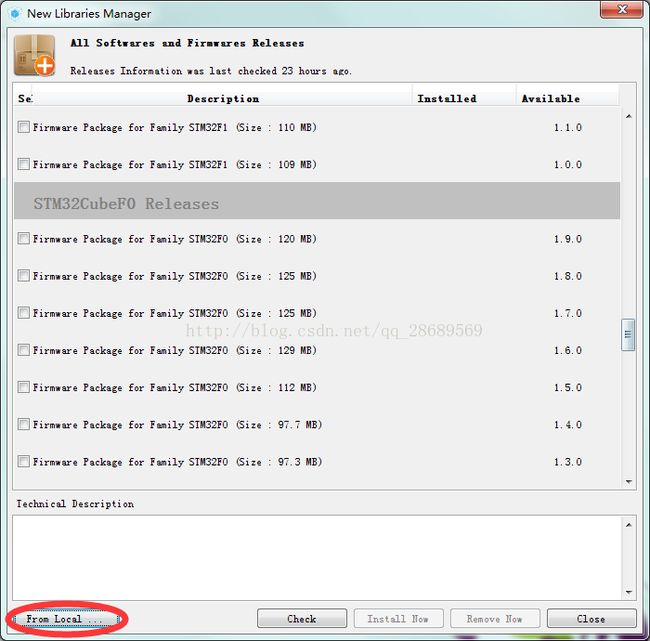Select row STM32F0 (Size : 120 MB)
650x641 pixels.
pos(317,239)
